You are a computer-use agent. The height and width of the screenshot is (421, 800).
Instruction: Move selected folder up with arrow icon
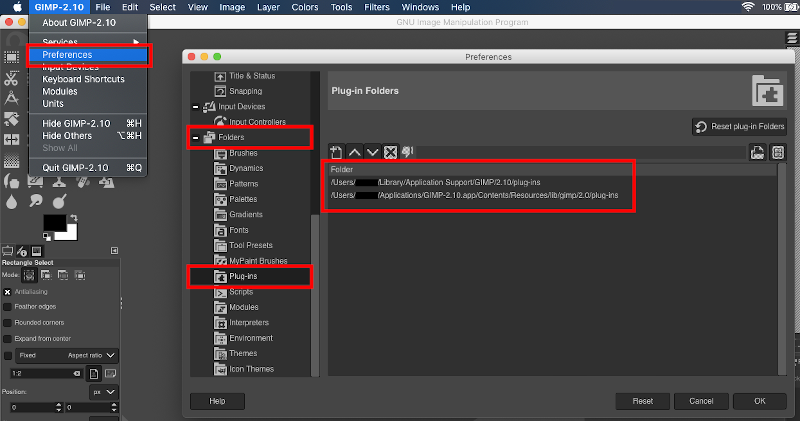(355, 152)
